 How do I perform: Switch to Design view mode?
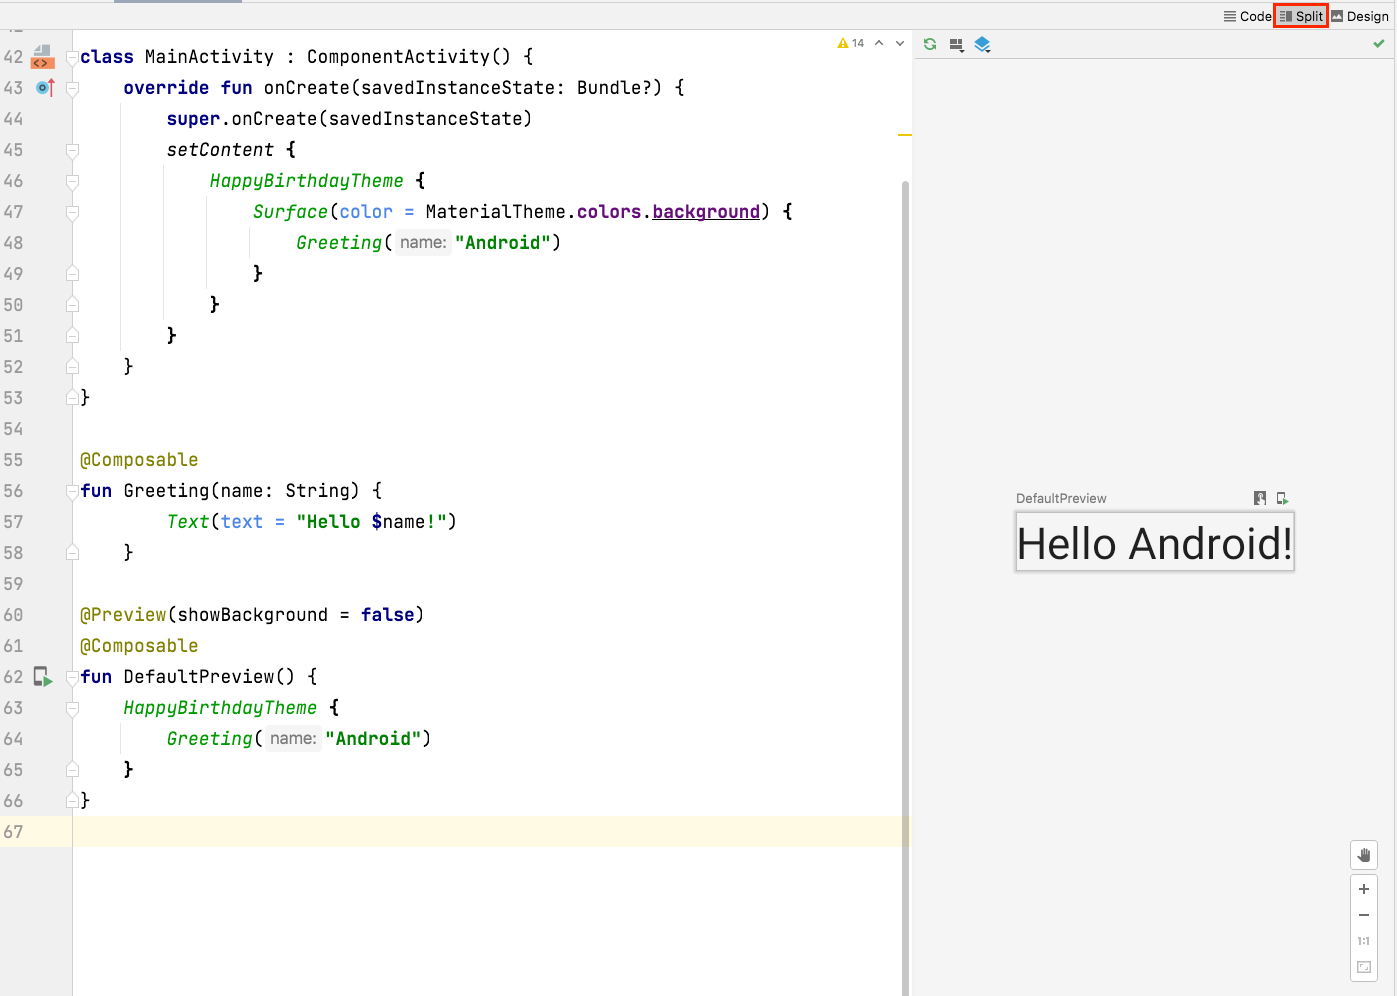[x=1359, y=16]
